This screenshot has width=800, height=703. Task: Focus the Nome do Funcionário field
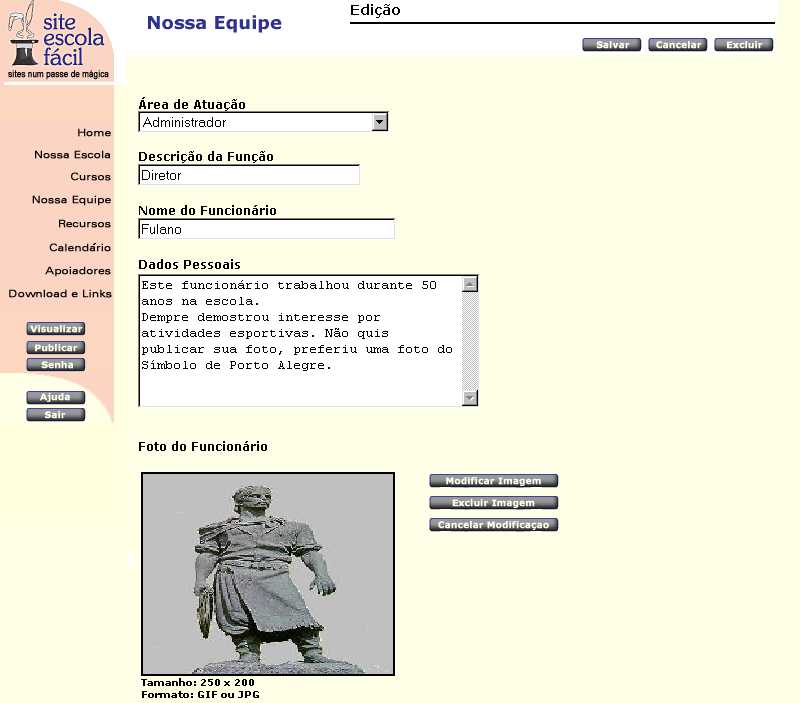[x=266, y=229]
